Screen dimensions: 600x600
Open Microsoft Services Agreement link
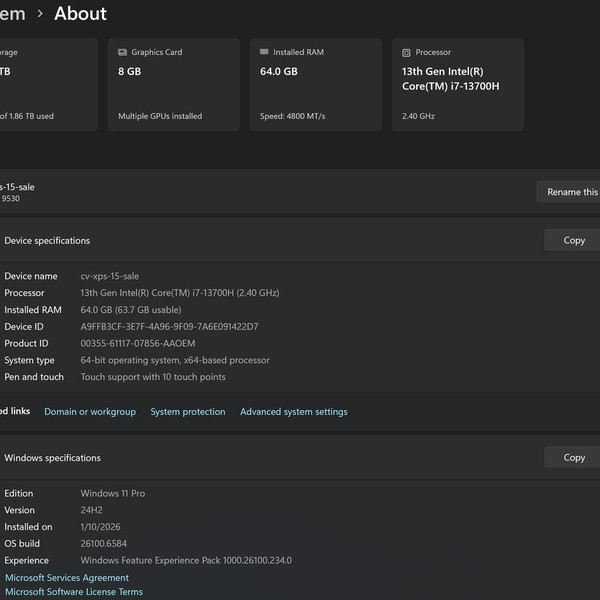[x=67, y=577]
